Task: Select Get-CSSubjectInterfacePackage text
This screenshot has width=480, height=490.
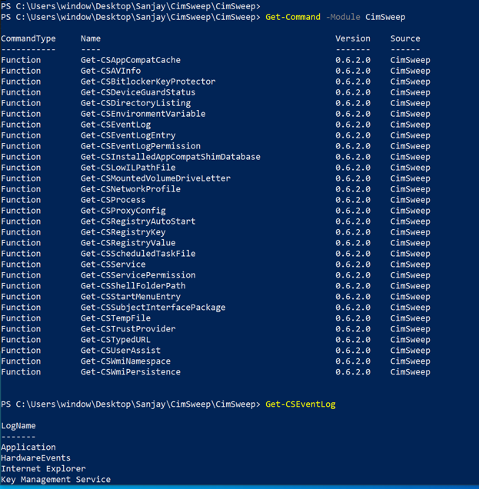Action: [153, 307]
